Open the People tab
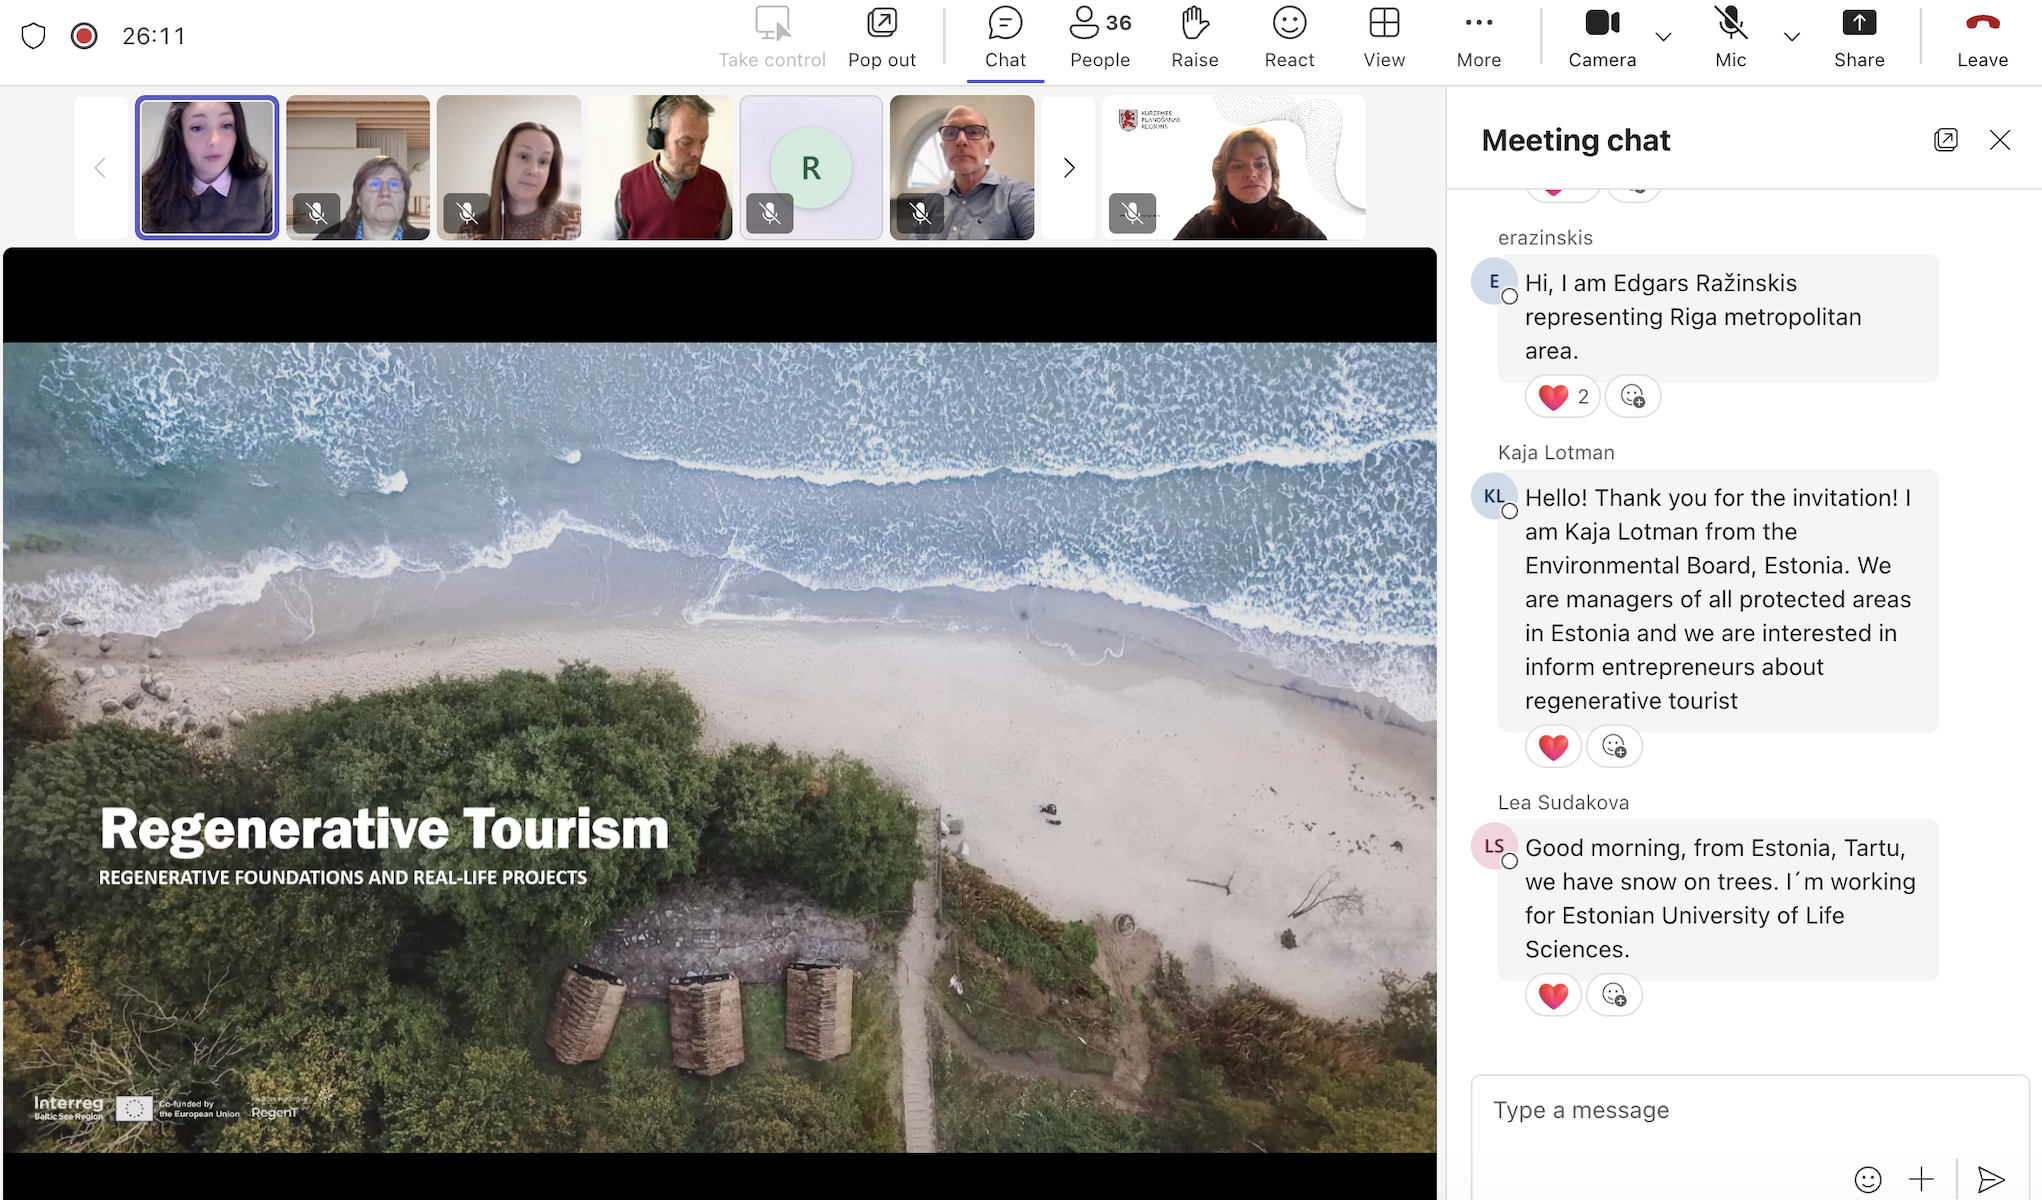 pos(1099,37)
